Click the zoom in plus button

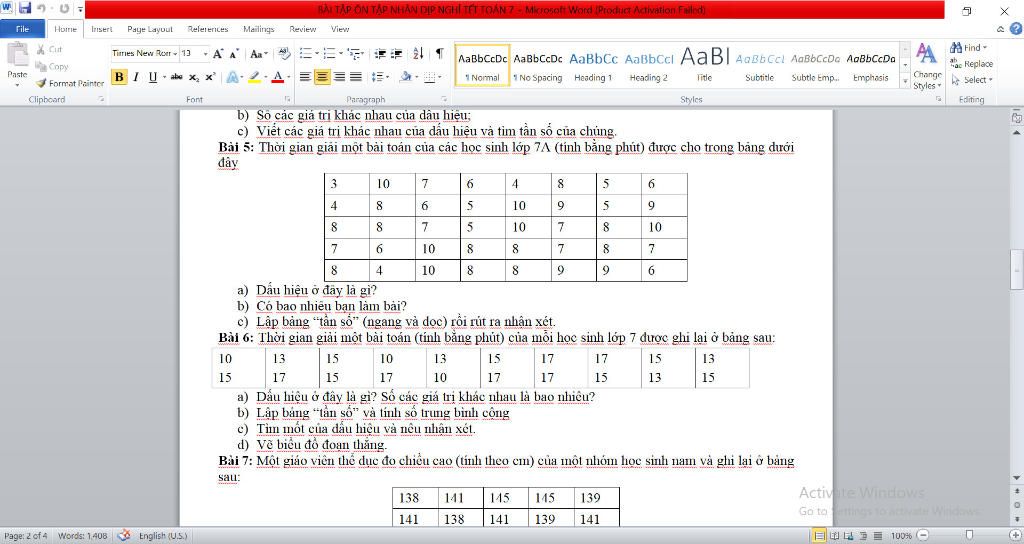tap(1015, 536)
